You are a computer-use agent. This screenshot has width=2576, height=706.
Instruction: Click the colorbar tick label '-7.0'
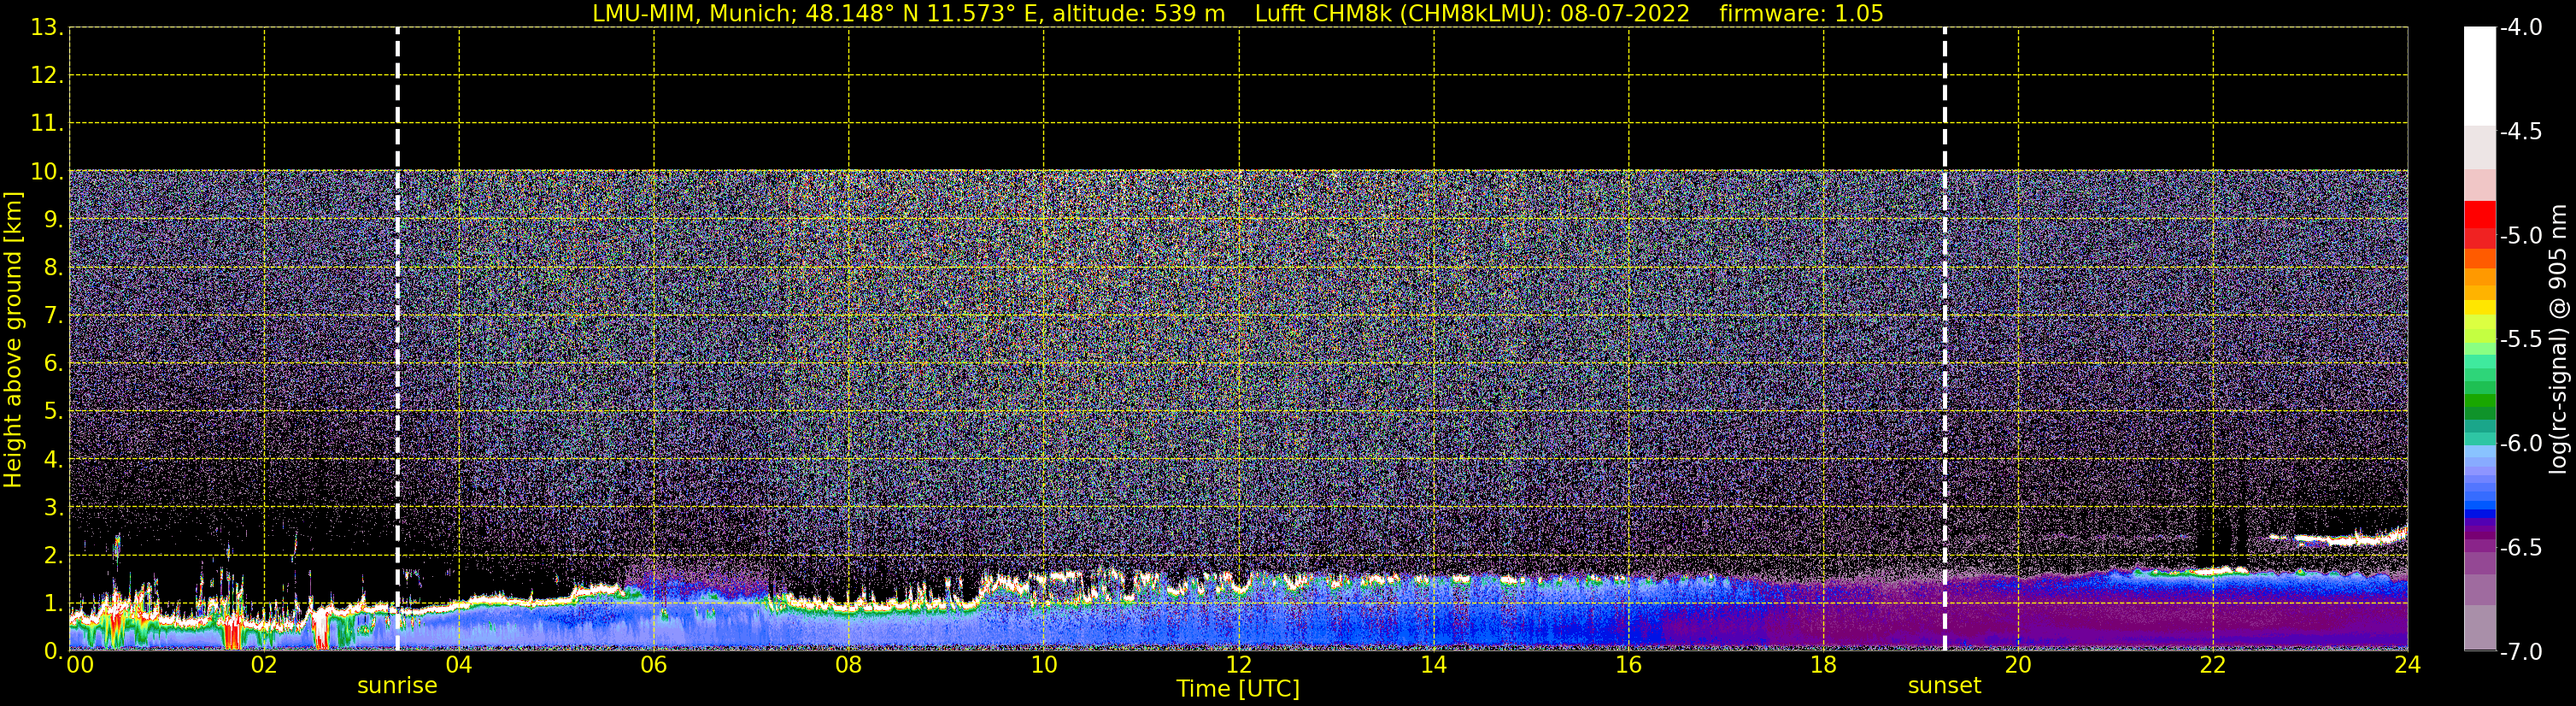pyautogui.click(x=2520, y=652)
